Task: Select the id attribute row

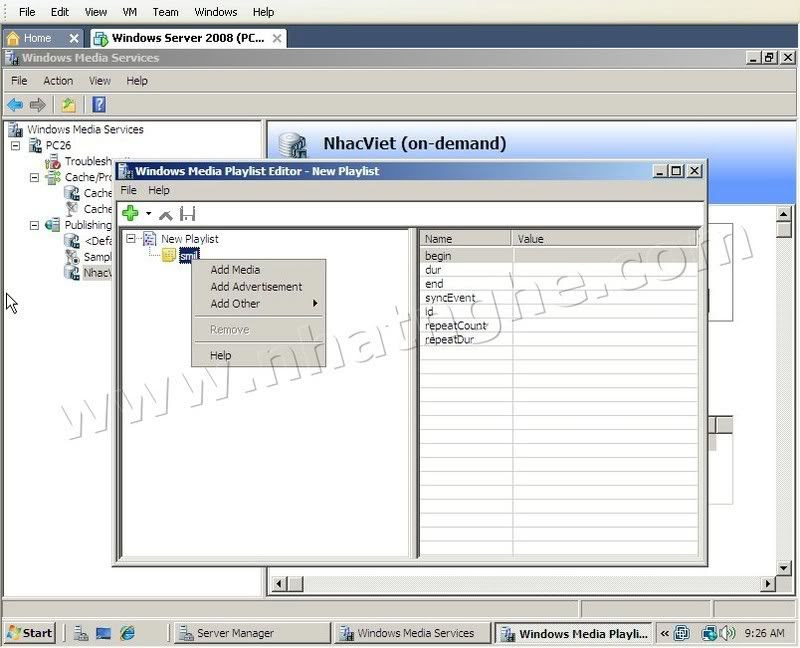Action: (x=559, y=311)
